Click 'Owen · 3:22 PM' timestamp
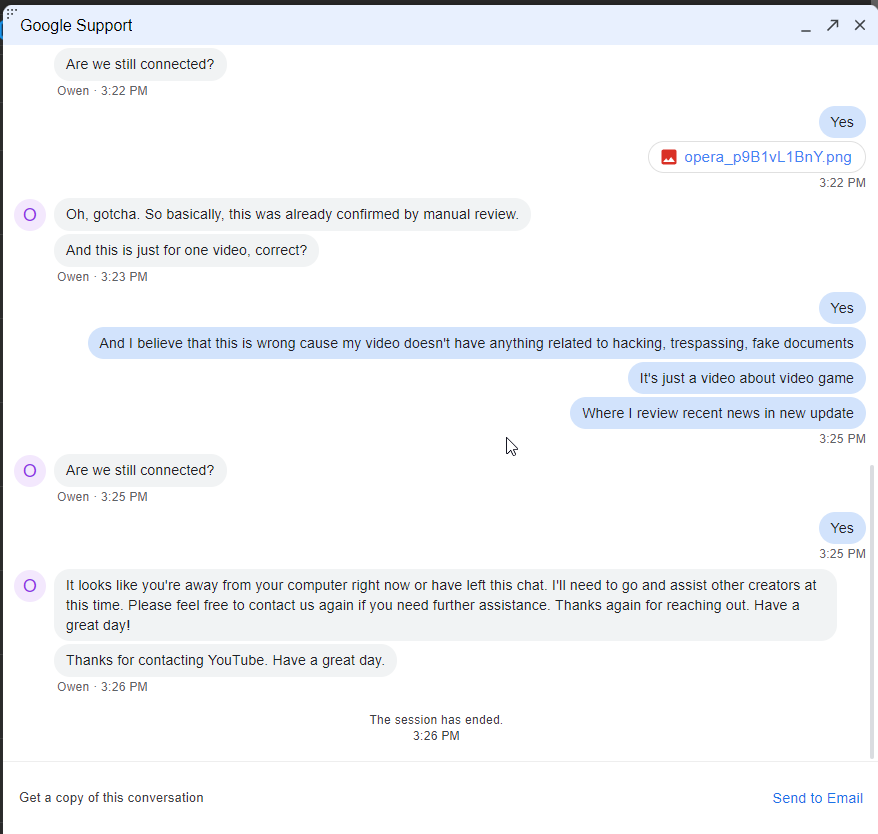Screen dimensions: 878x834 click(102, 91)
